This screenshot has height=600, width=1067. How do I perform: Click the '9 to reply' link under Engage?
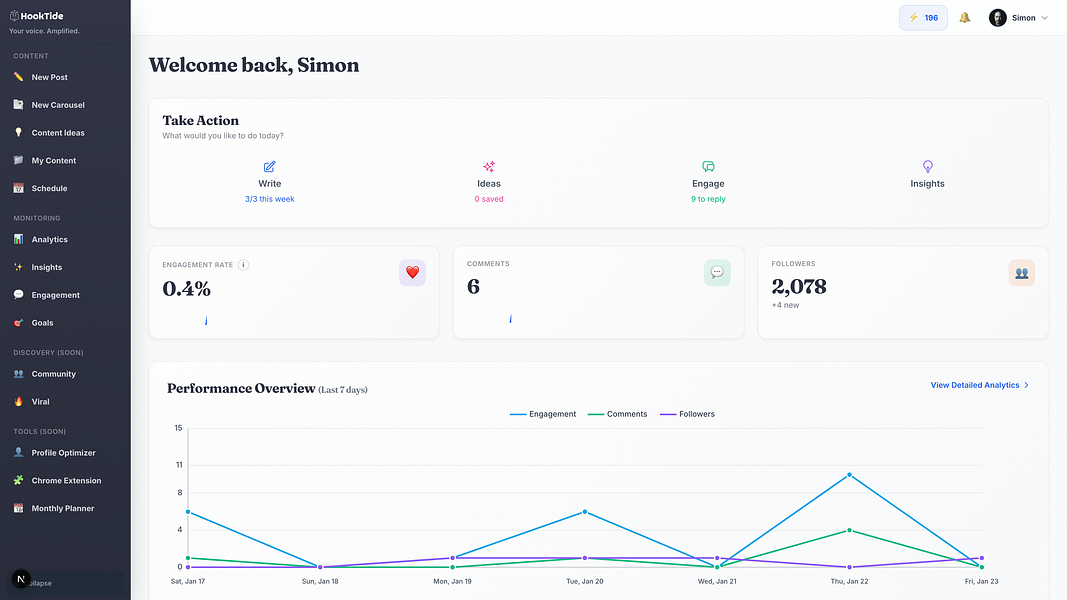[708, 199]
